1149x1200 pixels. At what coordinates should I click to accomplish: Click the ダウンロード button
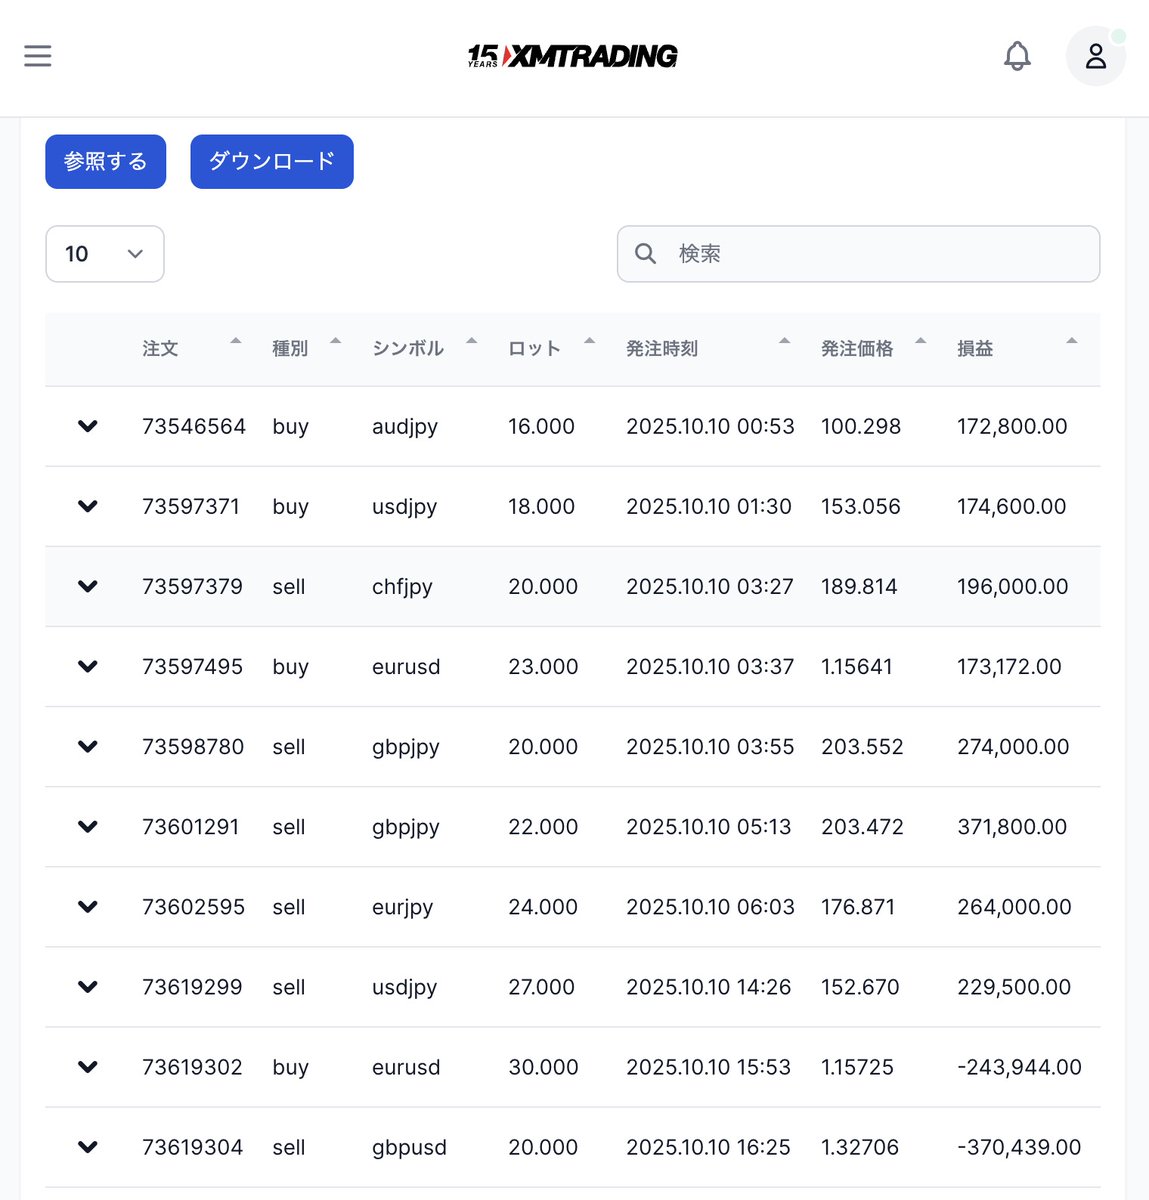click(272, 162)
